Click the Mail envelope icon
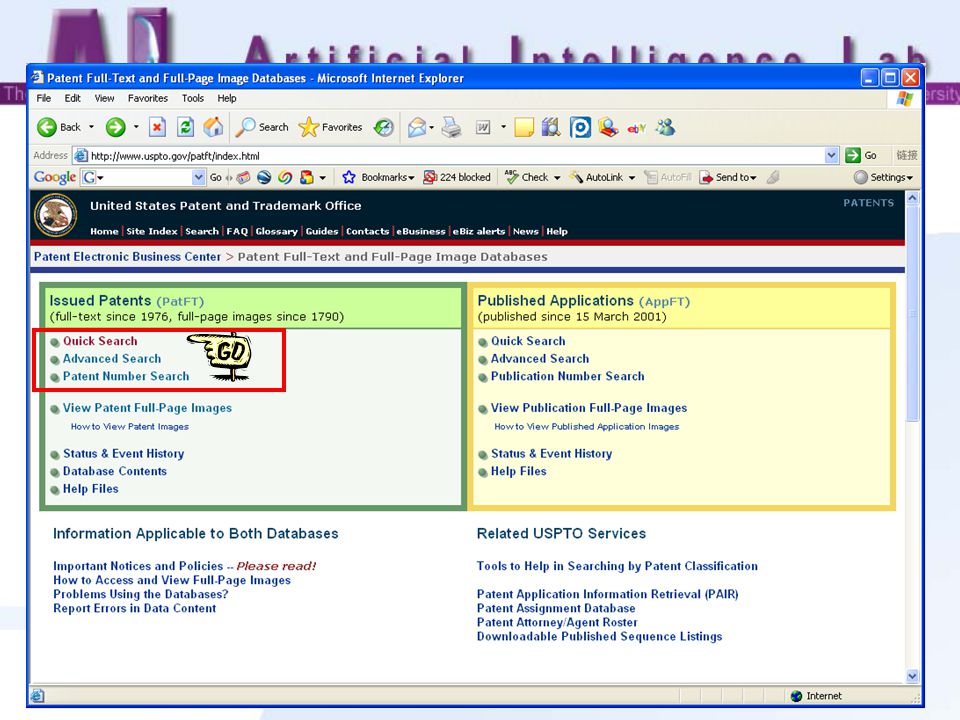Viewport: 960px width, 720px height. [x=416, y=127]
